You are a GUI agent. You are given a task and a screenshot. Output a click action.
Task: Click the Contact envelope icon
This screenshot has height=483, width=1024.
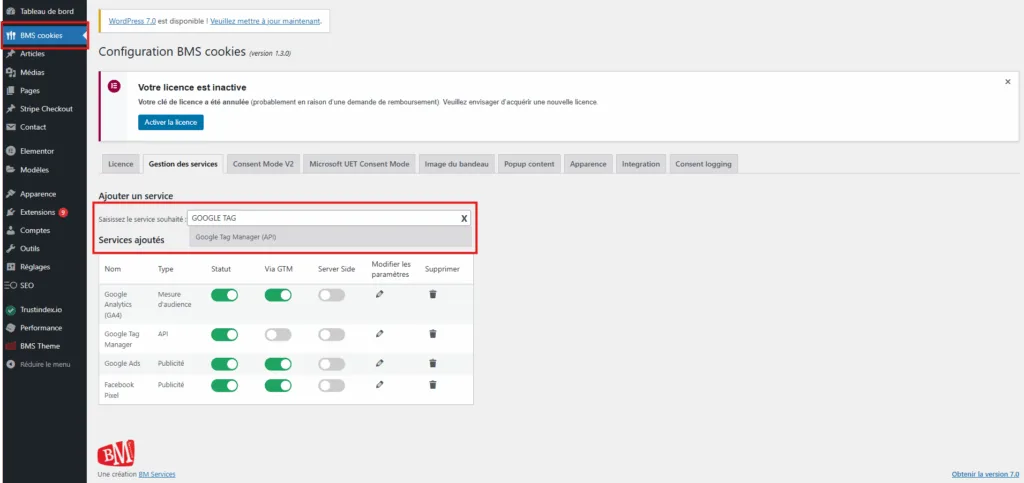point(10,127)
